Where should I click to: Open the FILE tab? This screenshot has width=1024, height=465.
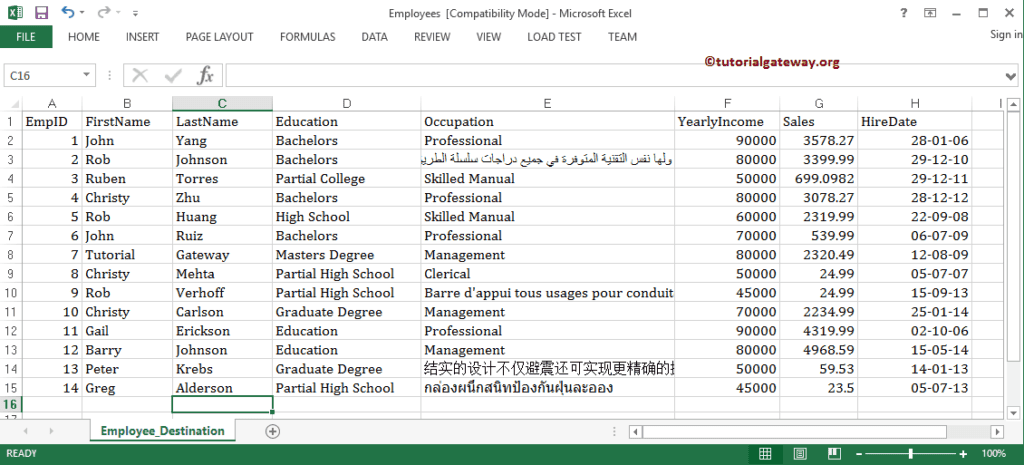(x=26, y=37)
